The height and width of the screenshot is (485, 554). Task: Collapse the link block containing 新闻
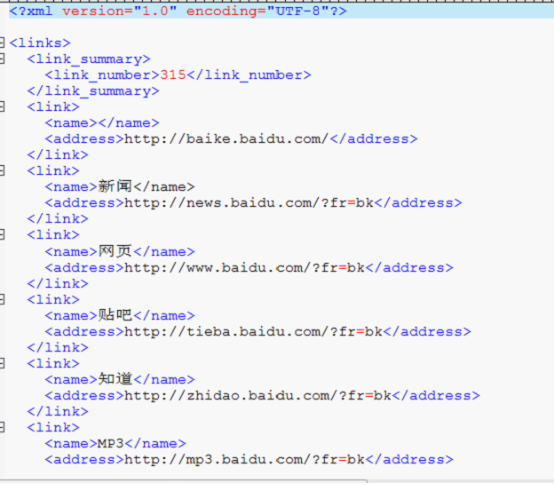point(2,171)
